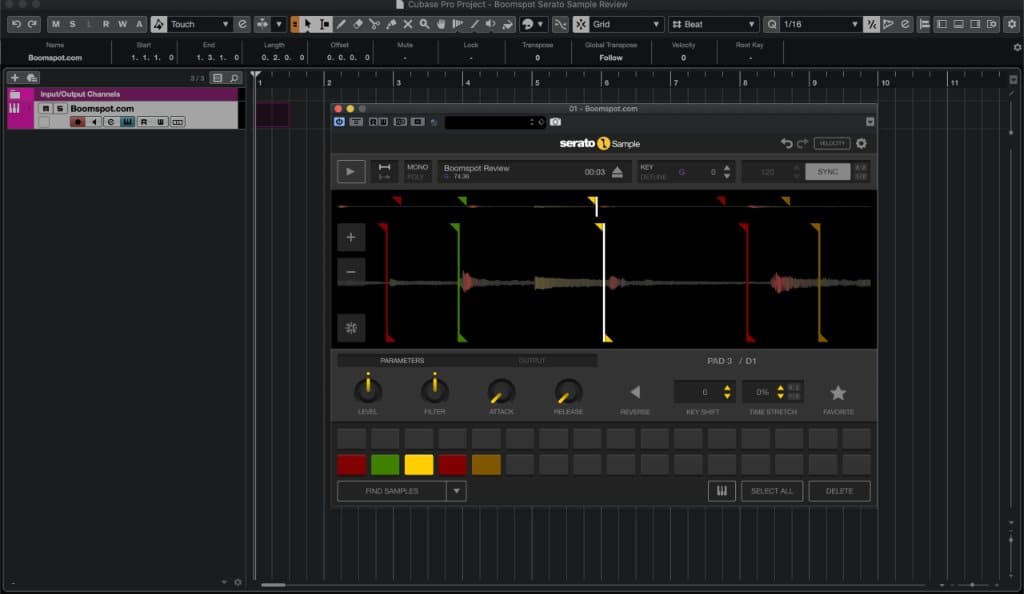Viewport: 1024px width, 594px height.
Task: Choose the Play speaker tool
Action: click(490, 24)
